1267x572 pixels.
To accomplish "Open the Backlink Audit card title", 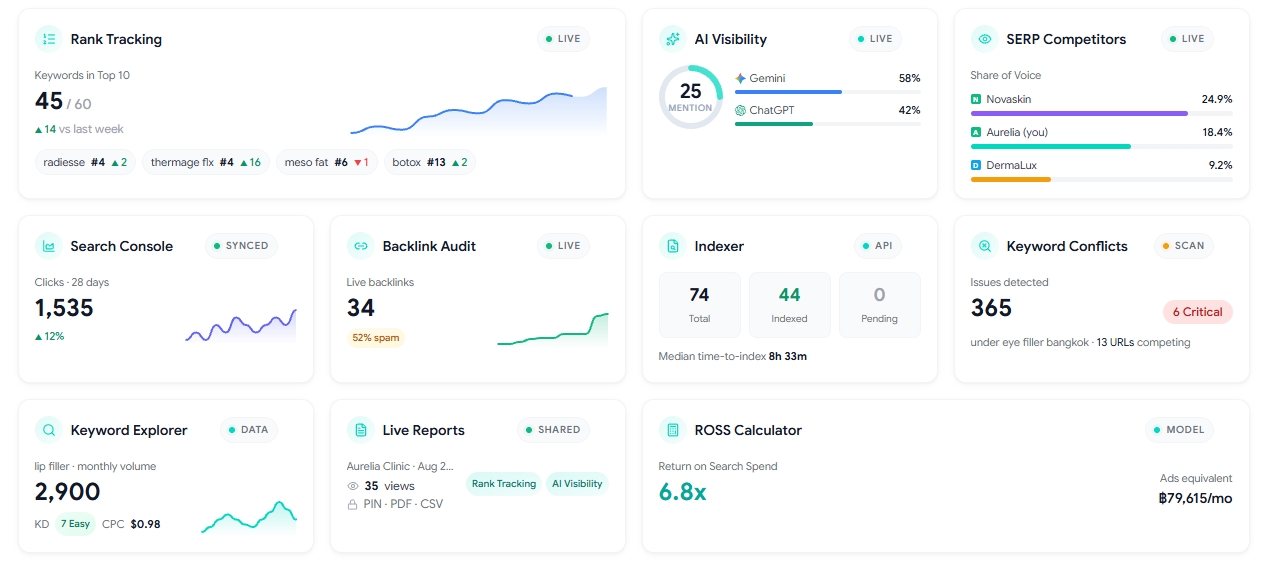I will [429, 246].
